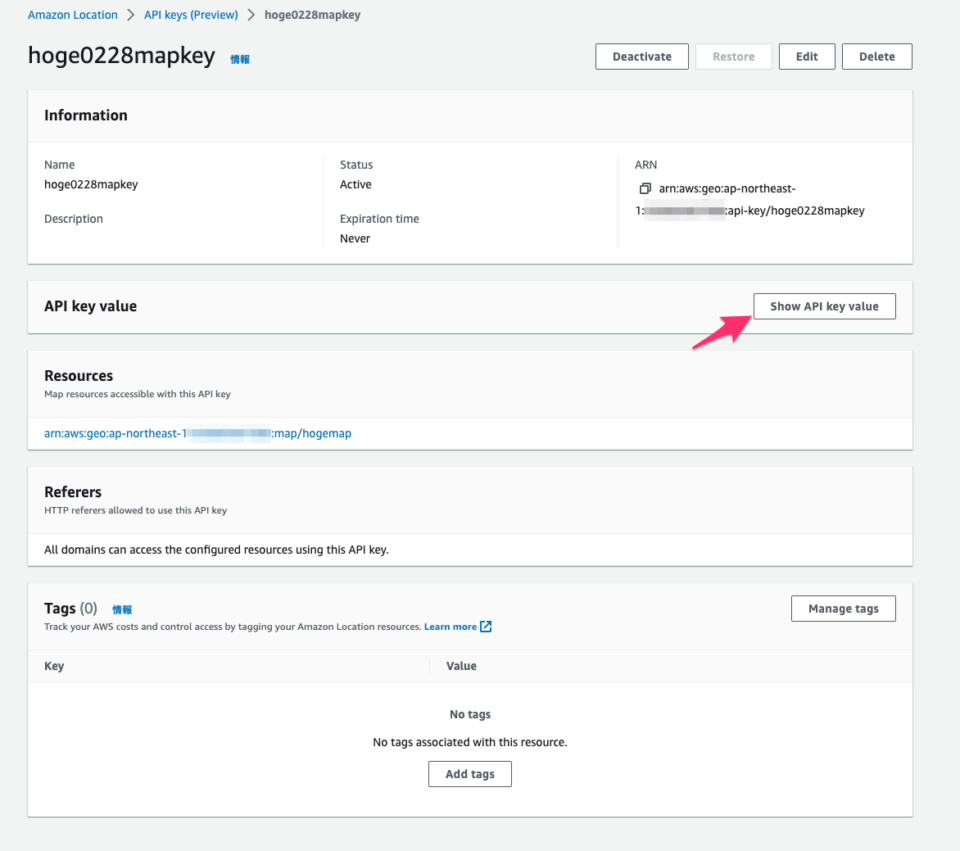Click the Value column header in Tags table
This screenshot has width=960, height=851.
[462, 665]
